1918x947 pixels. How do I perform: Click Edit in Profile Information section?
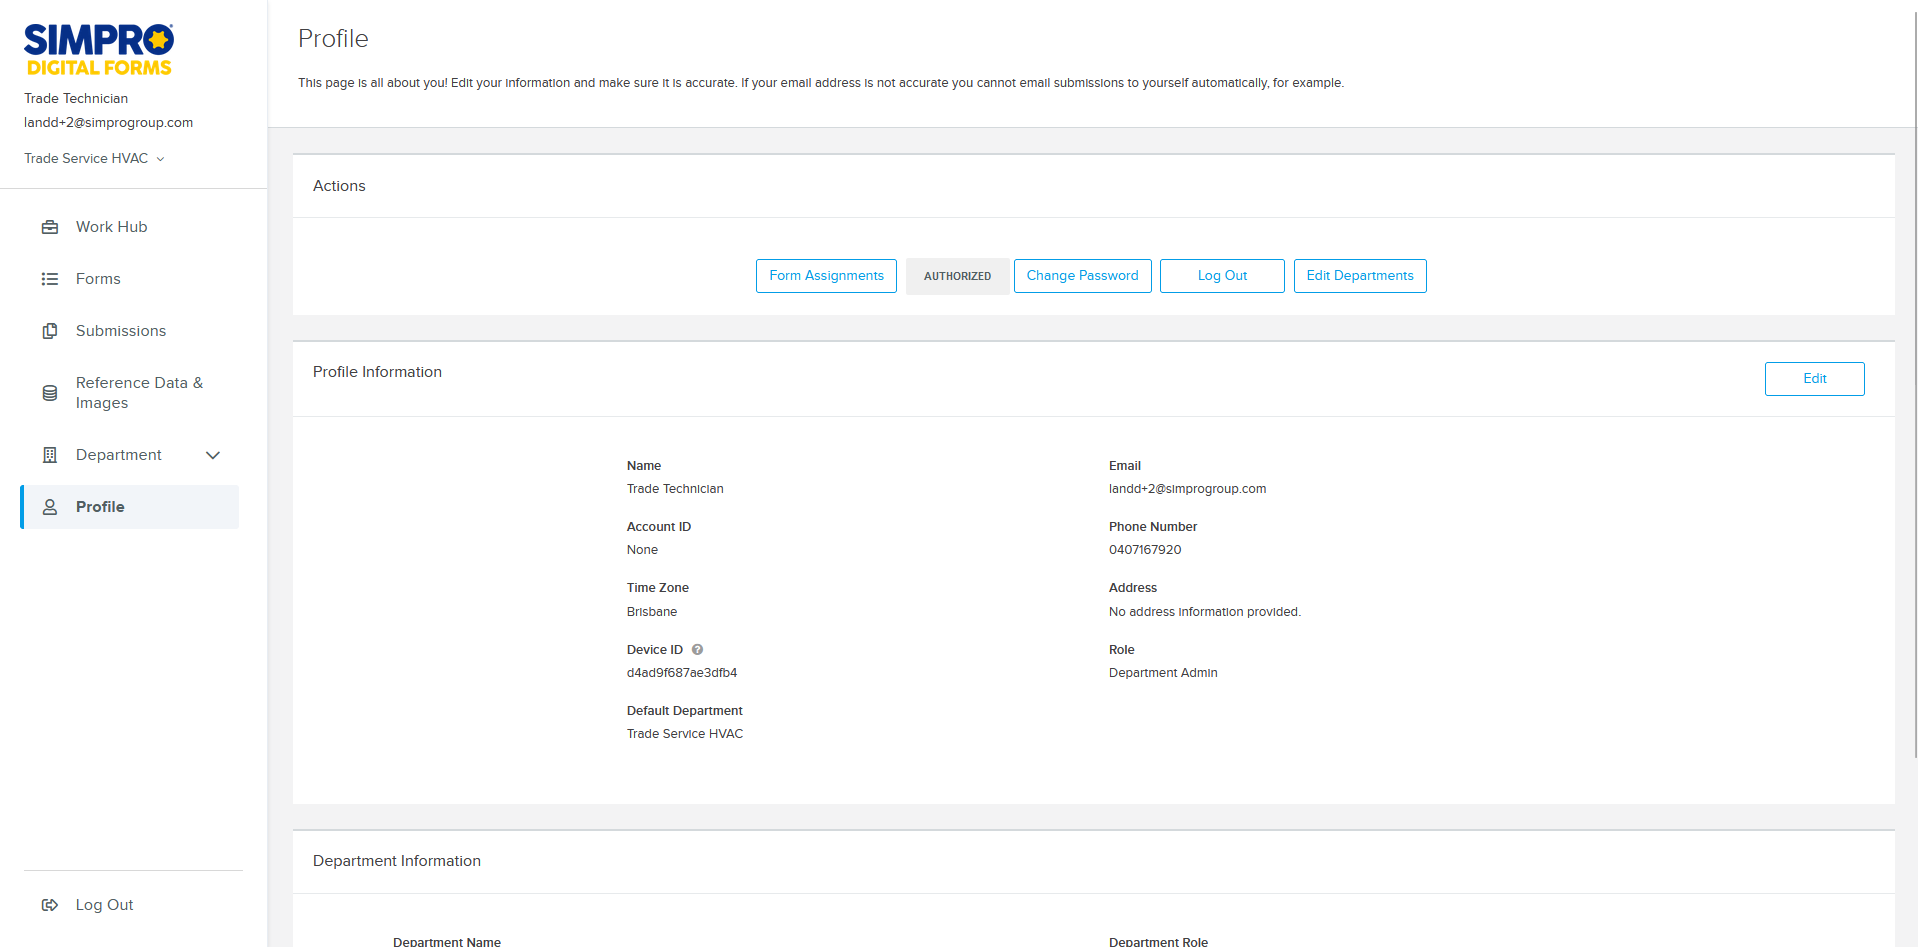point(1814,379)
